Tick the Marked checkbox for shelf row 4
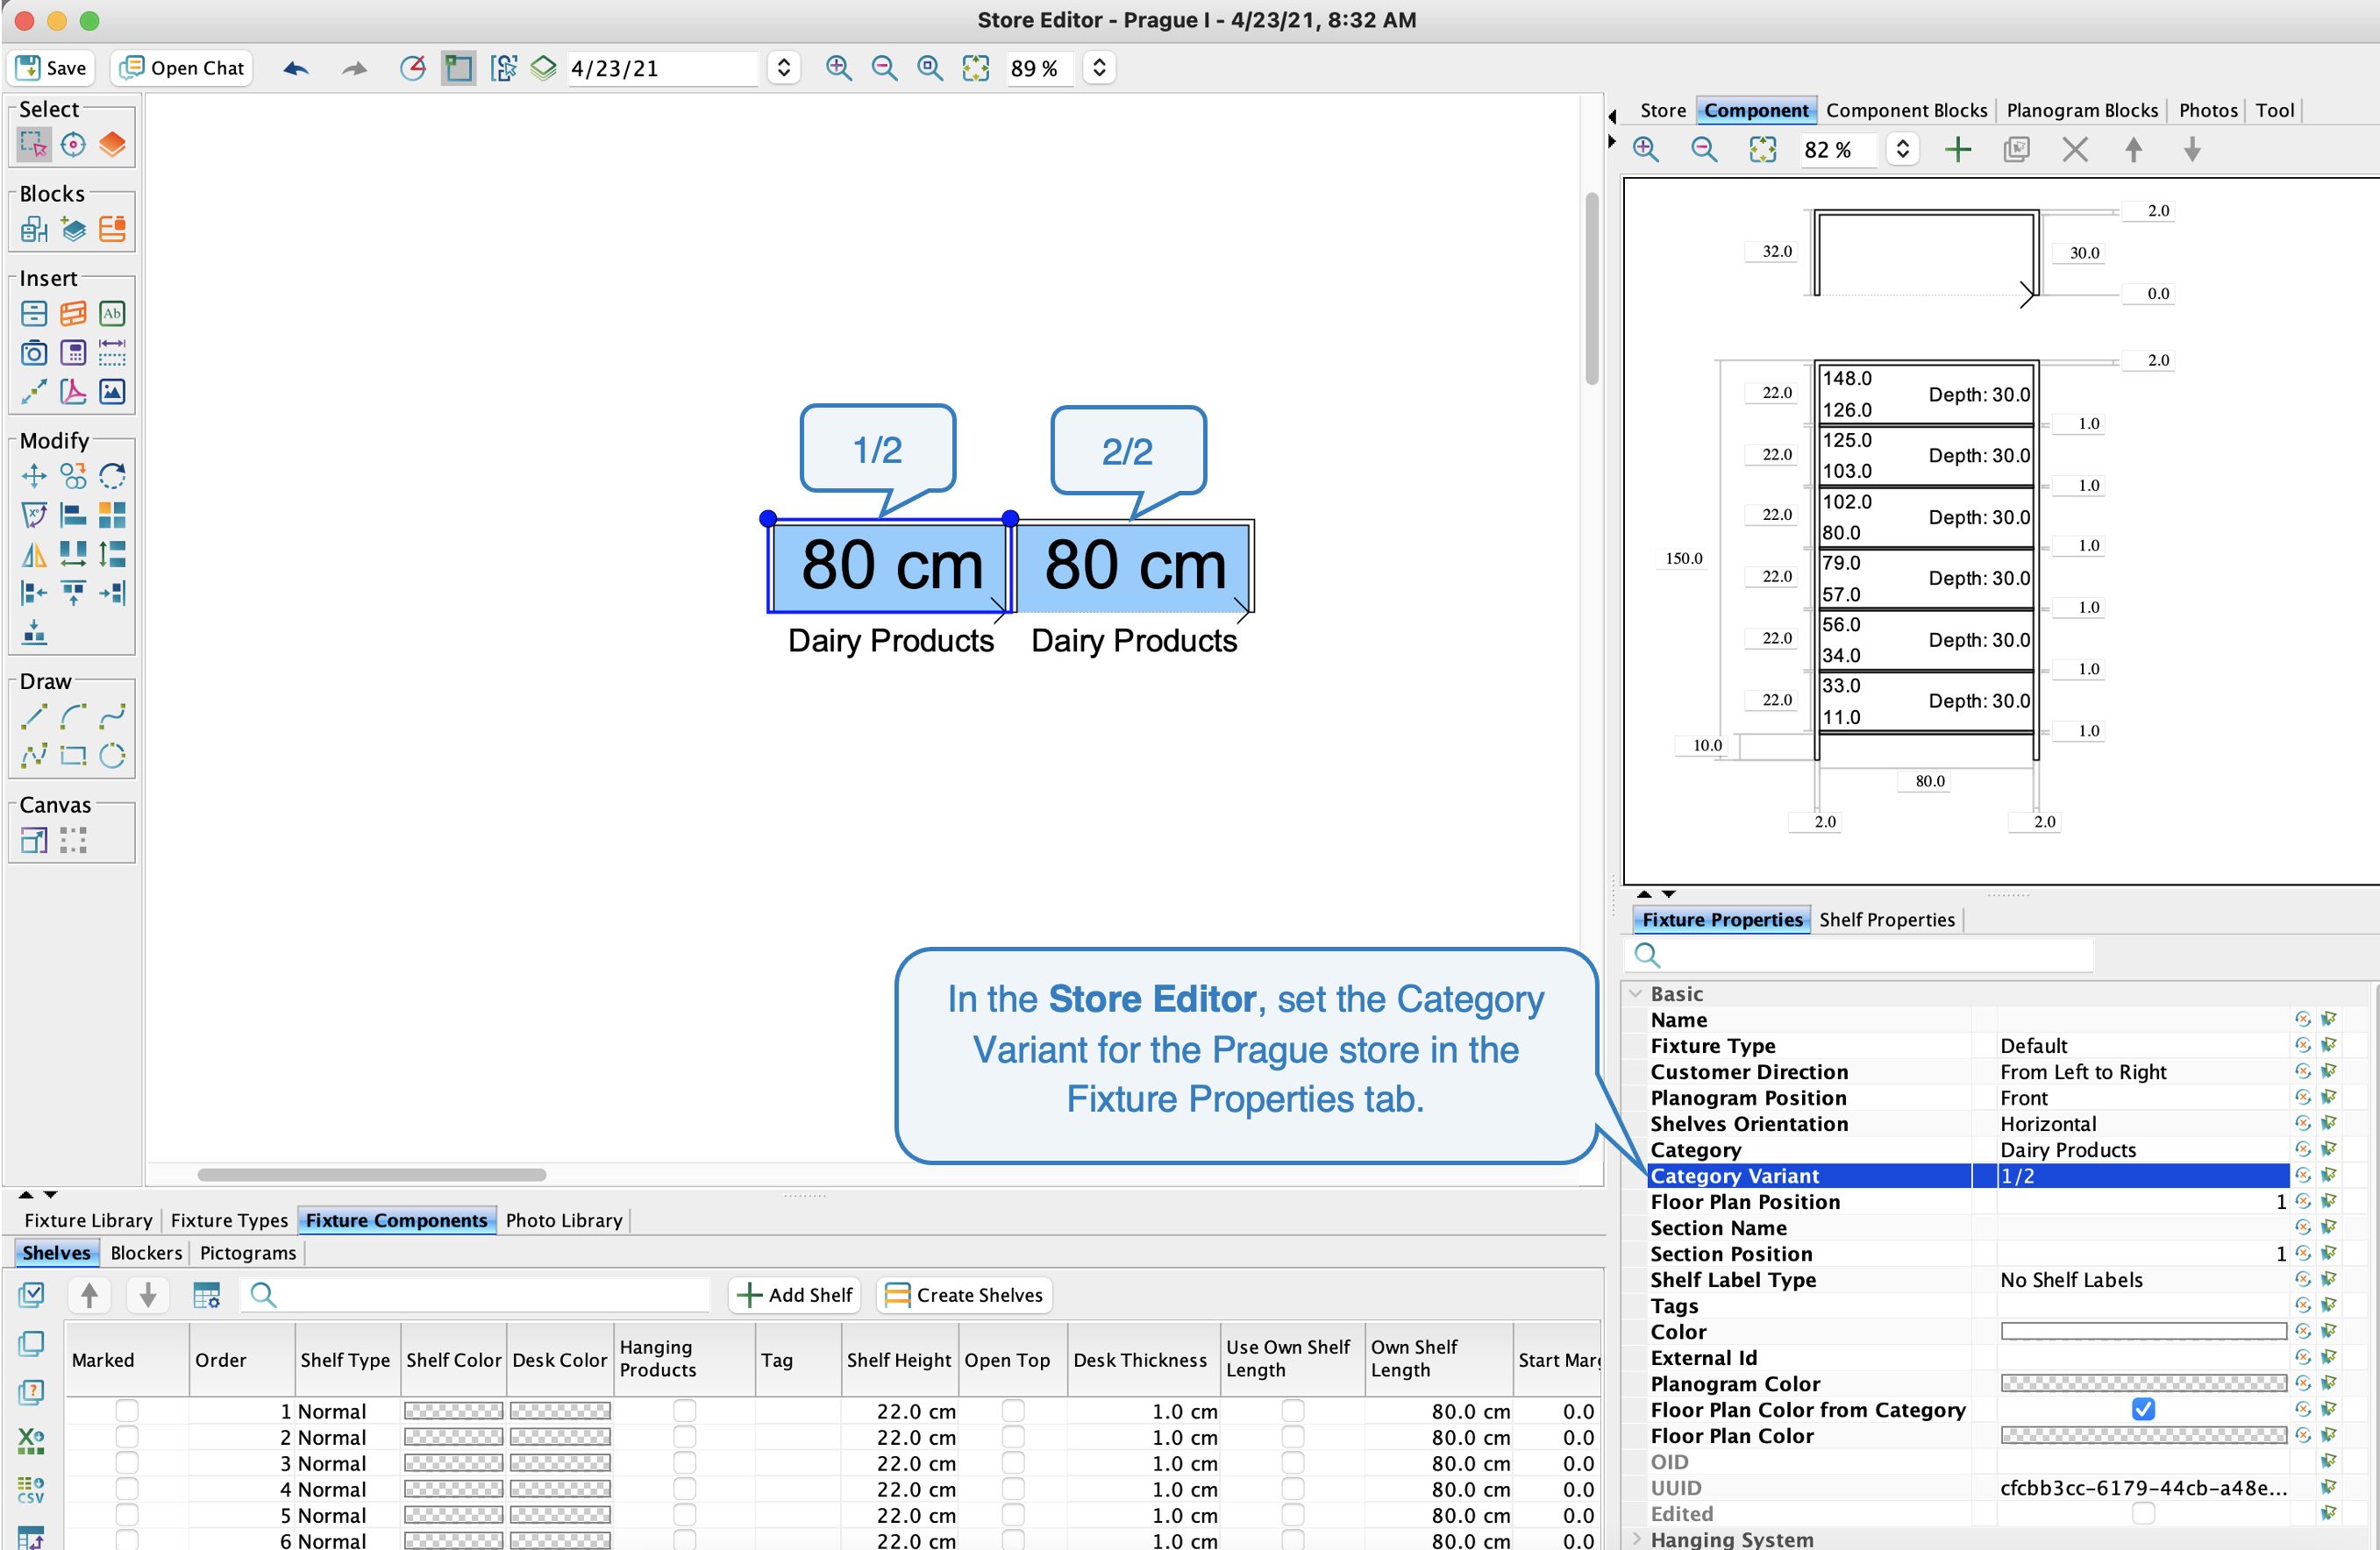The image size is (2380, 1550). 127,1488
